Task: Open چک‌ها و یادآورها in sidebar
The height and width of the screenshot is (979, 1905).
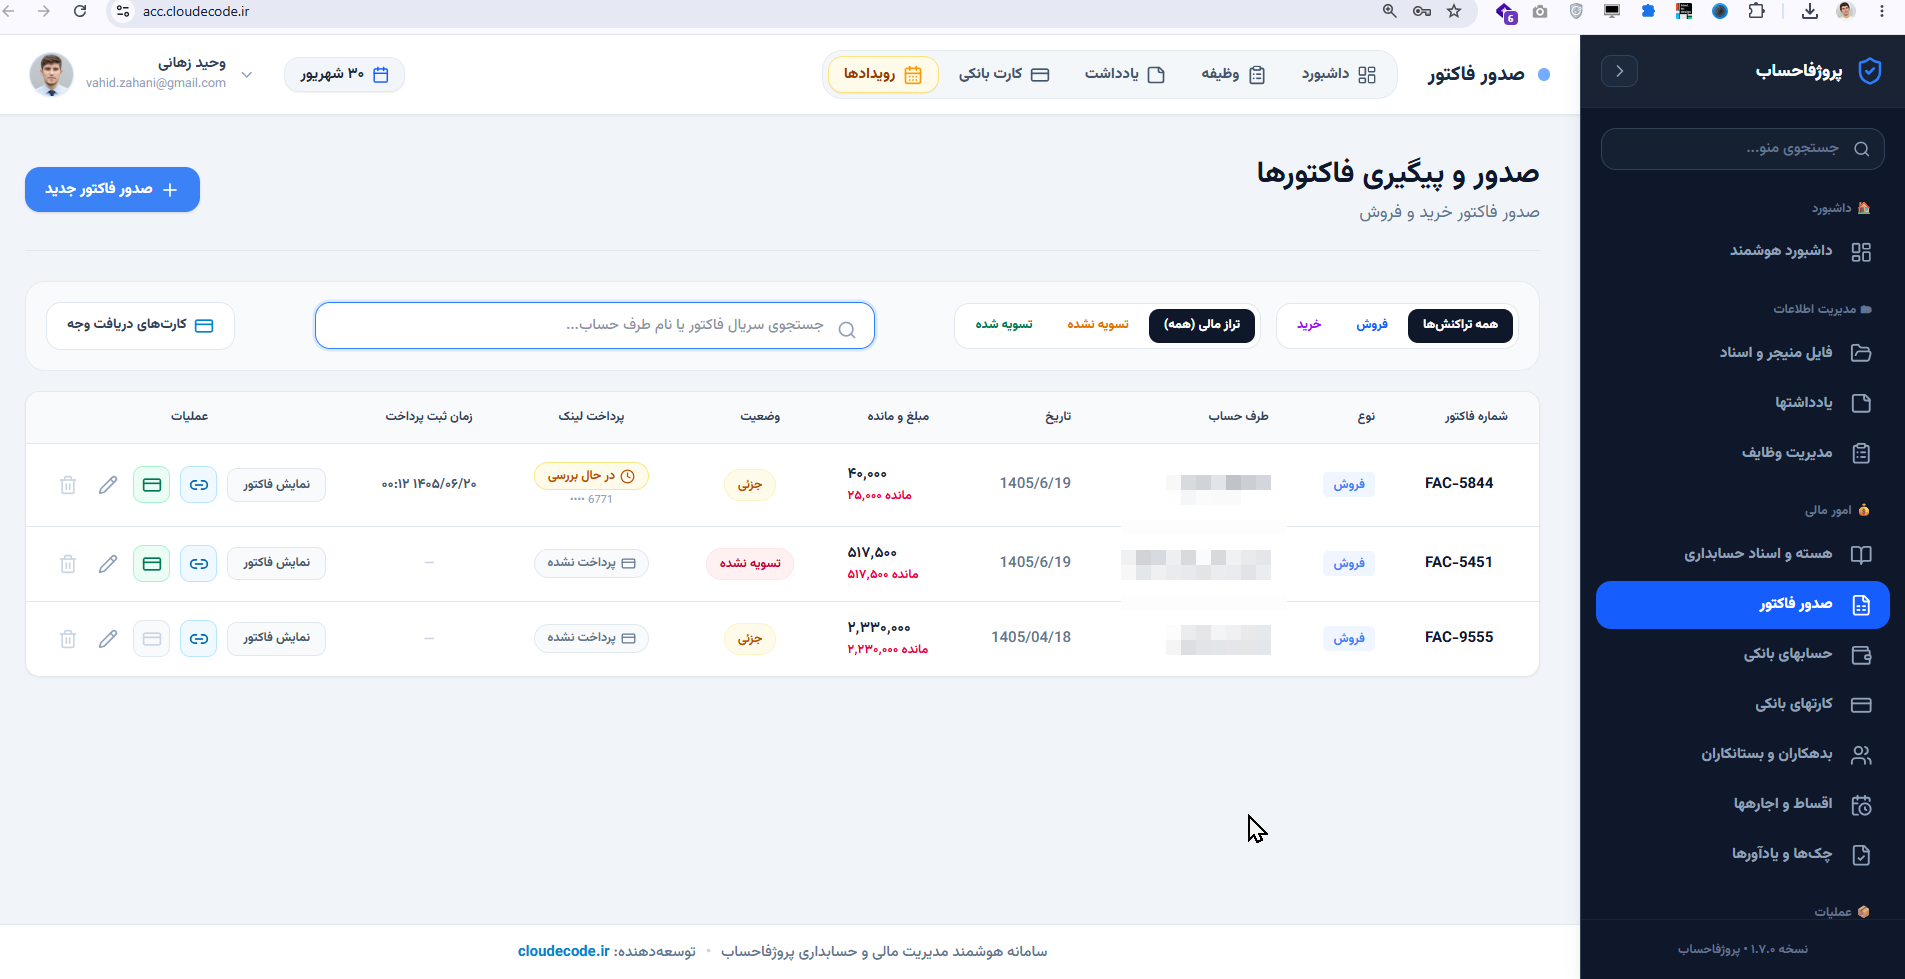Action: click(1742, 855)
